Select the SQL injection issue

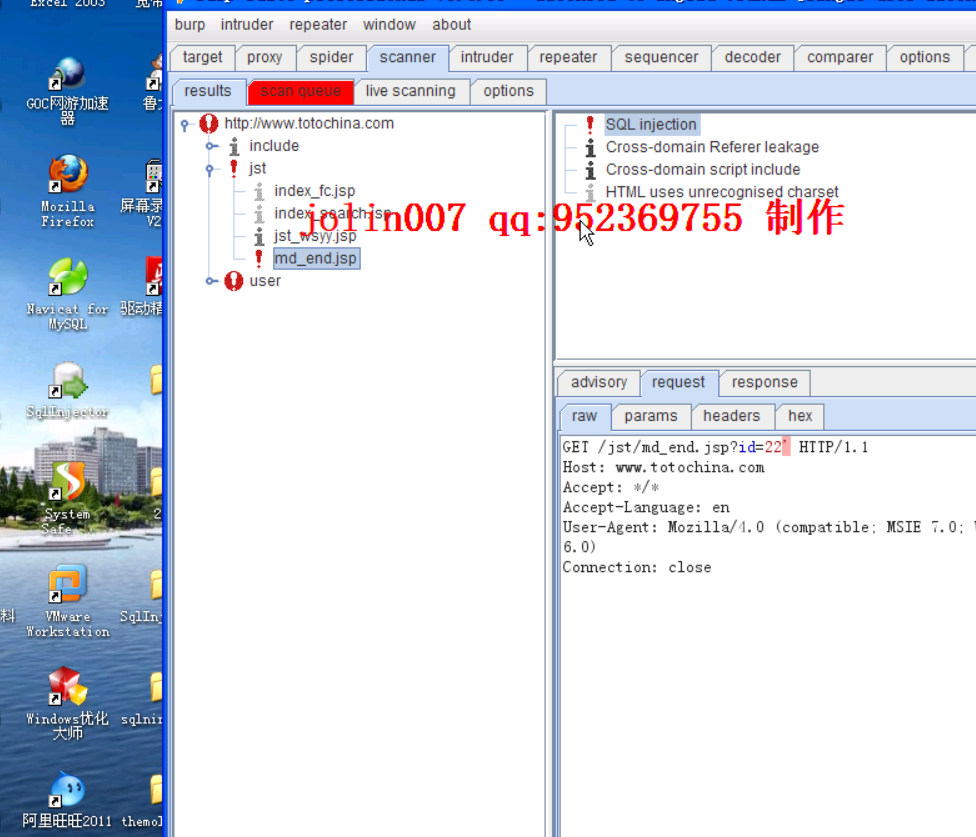[651, 124]
